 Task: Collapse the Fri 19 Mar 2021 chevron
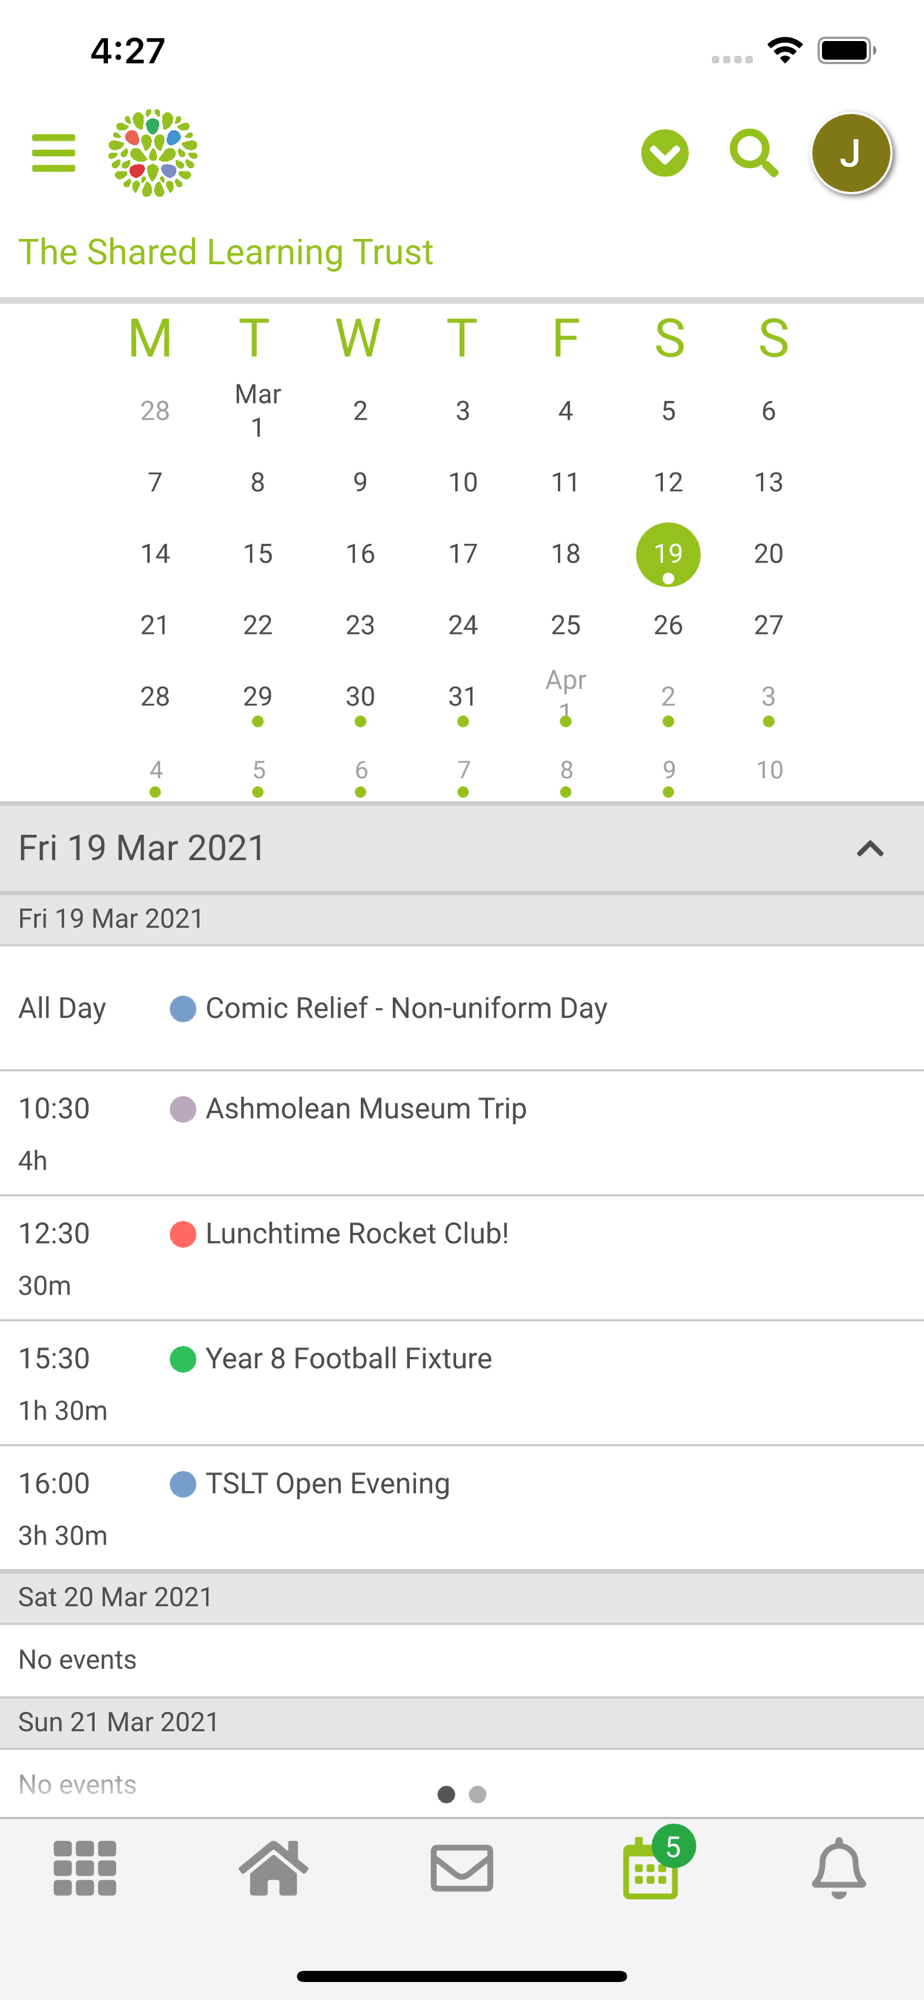[x=870, y=849]
